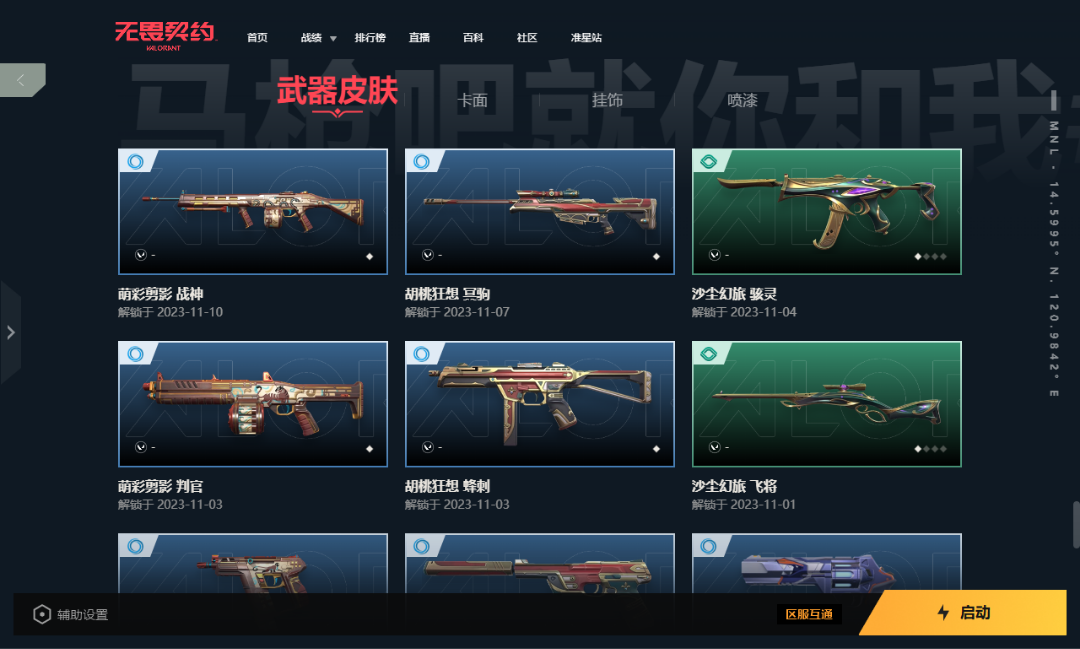
Task: Open the 战绩 dropdown arrow
Action: coord(333,39)
